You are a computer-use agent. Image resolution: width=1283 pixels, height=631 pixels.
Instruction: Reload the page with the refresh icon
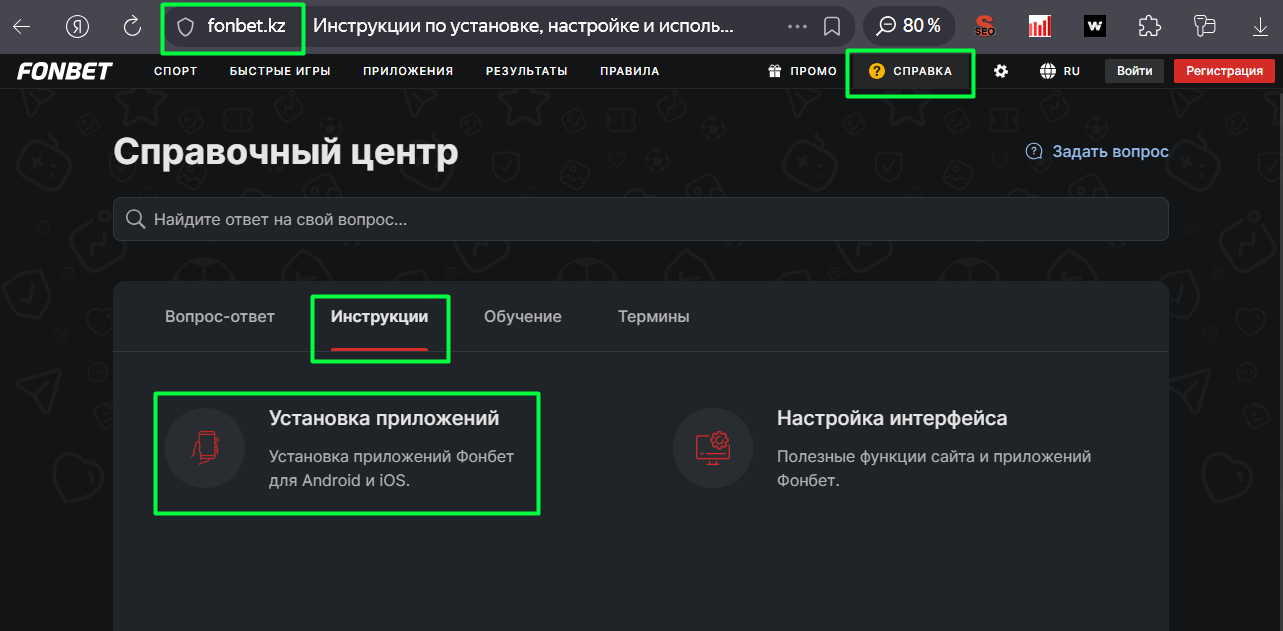(x=132, y=27)
